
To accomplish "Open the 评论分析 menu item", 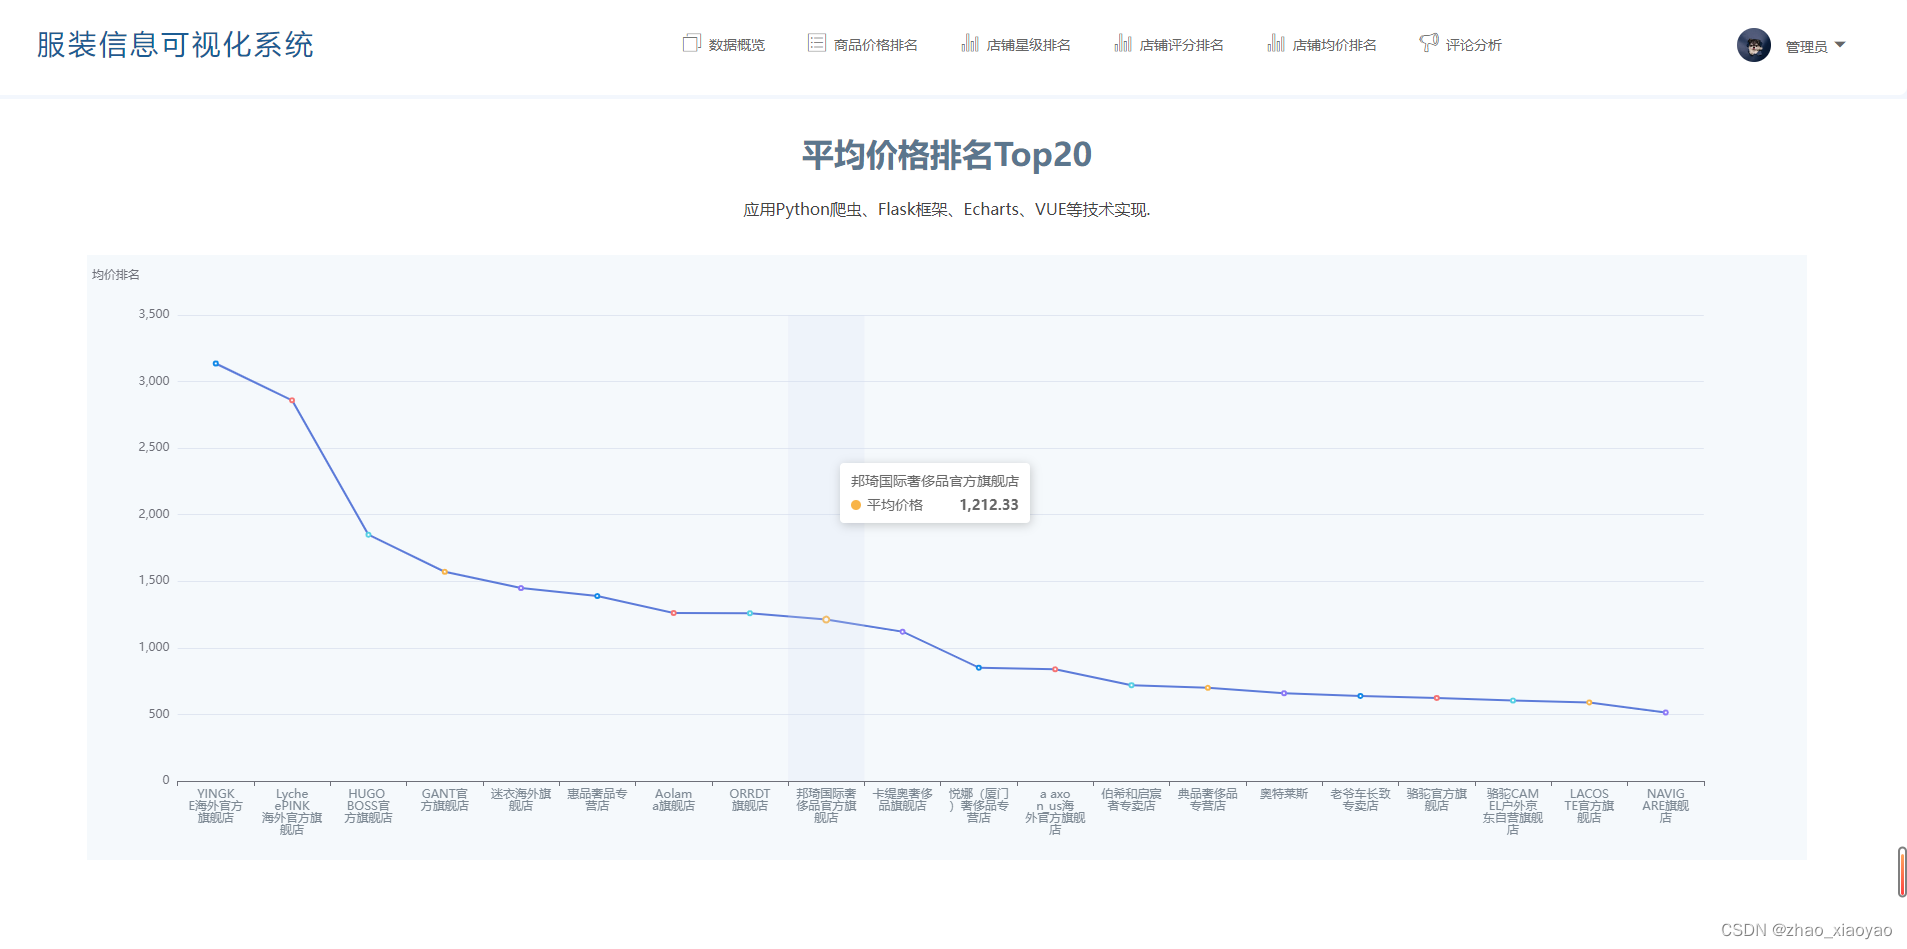I will click(x=1461, y=44).
